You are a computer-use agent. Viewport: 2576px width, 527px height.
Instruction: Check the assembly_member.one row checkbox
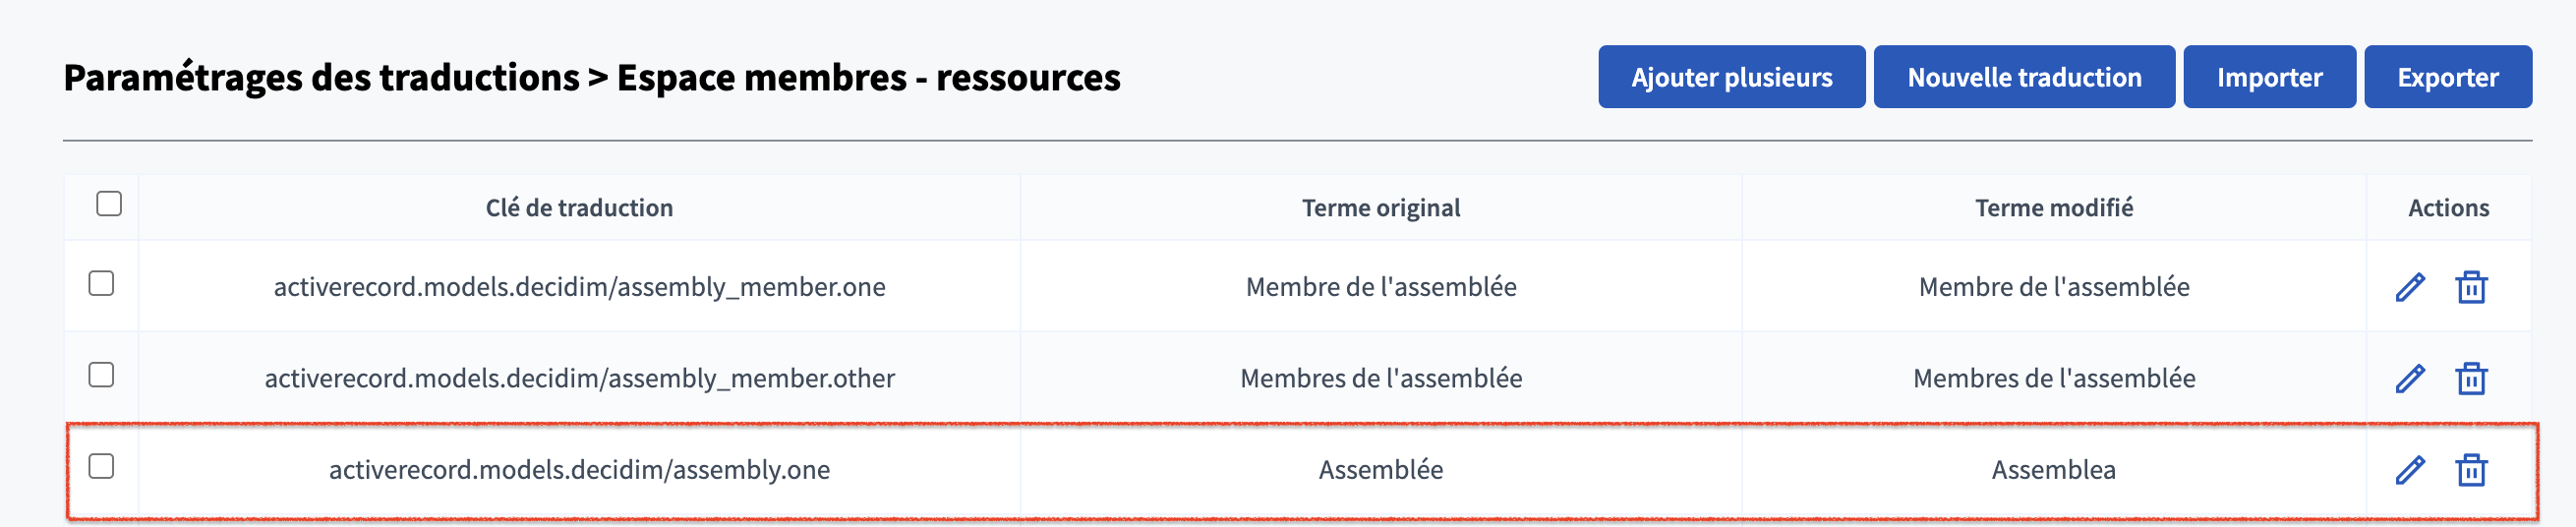coord(101,284)
